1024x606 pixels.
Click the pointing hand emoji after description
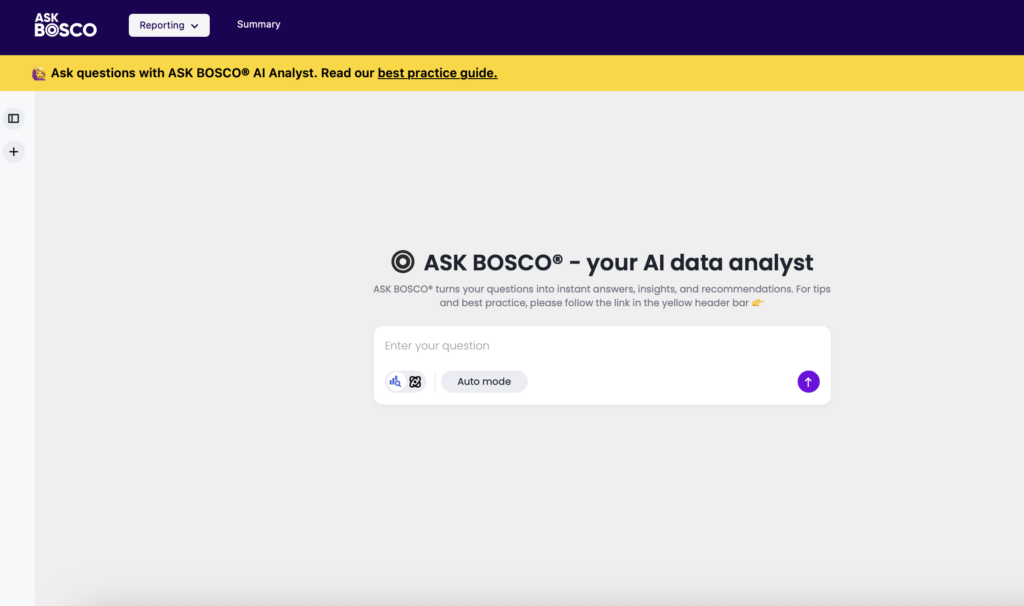(x=757, y=303)
